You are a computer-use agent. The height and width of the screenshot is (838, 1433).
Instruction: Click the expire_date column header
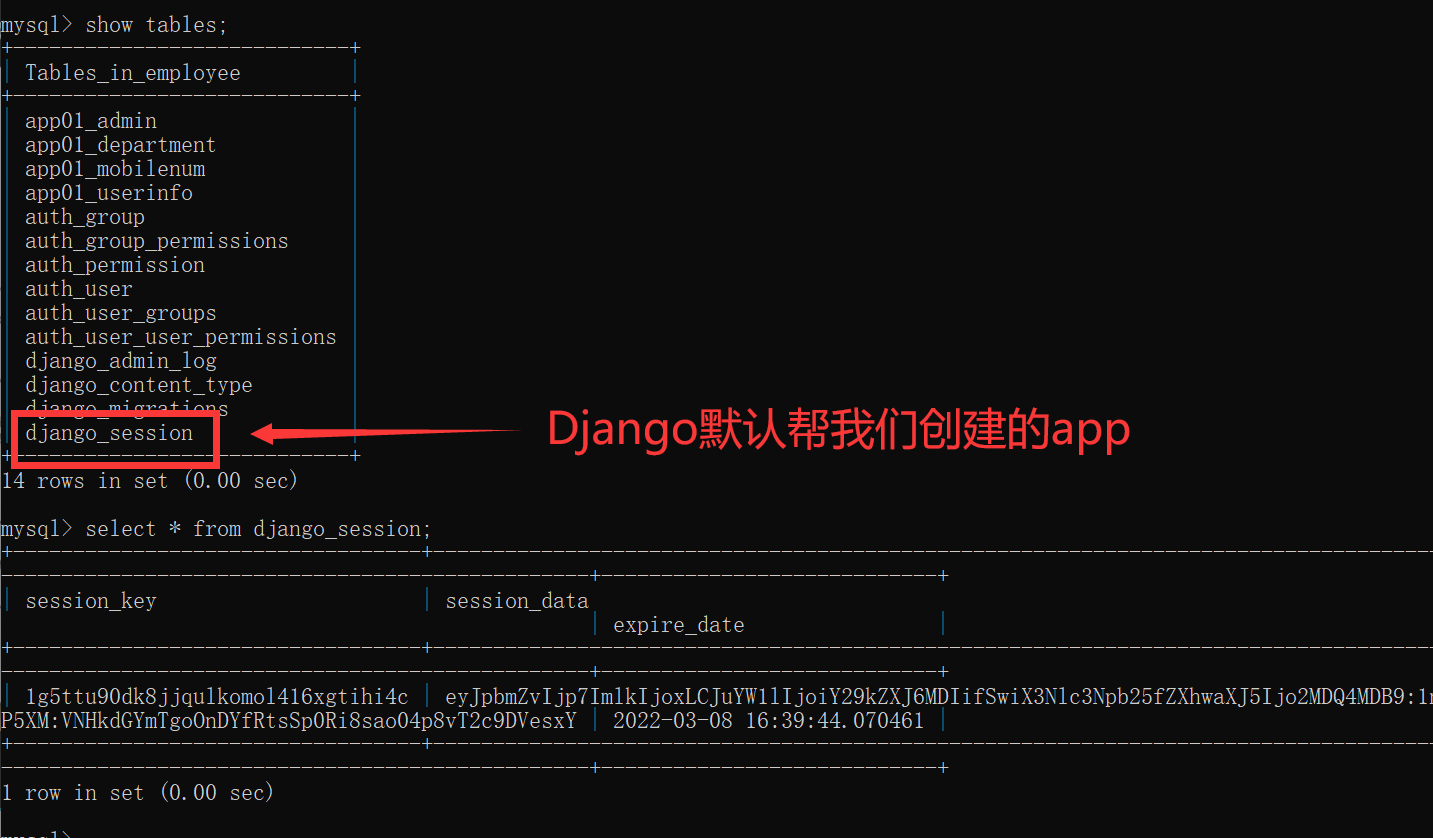point(679,625)
